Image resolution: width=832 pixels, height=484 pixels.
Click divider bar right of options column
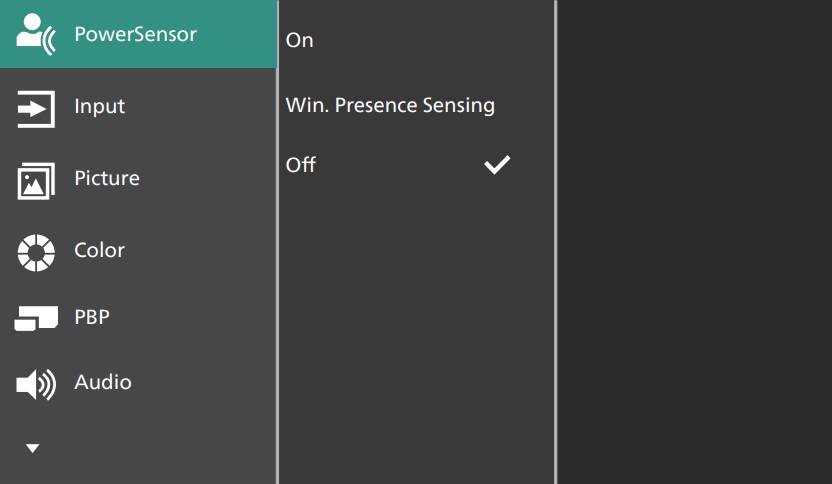(x=555, y=242)
